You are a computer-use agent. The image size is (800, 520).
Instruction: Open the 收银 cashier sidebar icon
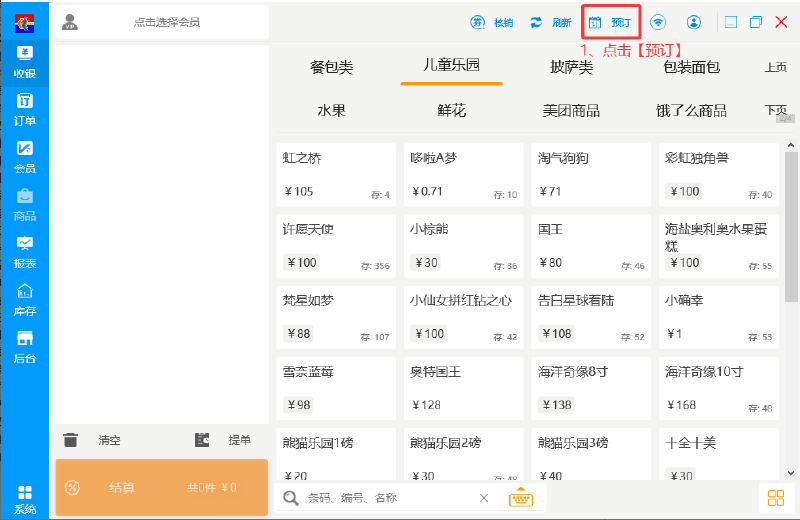pyautogui.click(x=24, y=62)
